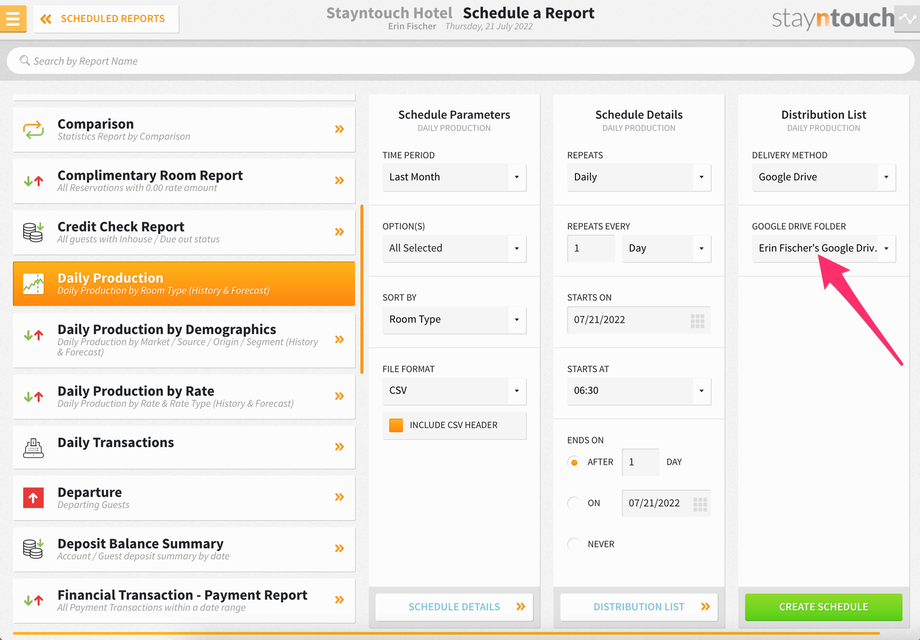The image size is (920, 640).
Task: Click the Deposit Balance Summary coins icon
Action: pos(33,548)
